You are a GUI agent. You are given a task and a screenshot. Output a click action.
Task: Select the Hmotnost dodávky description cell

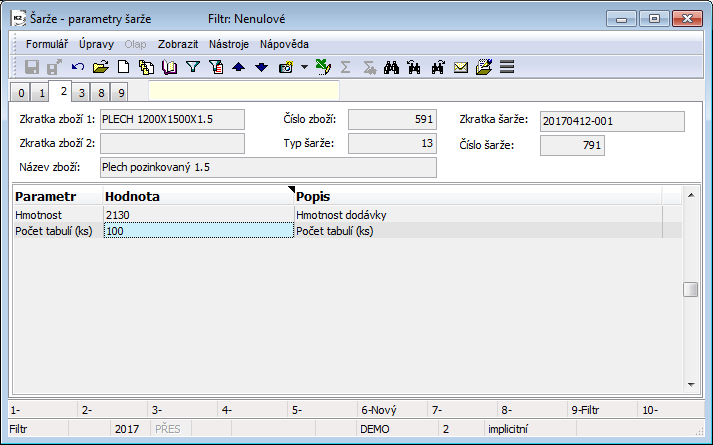pyautogui.click(x=478, y=215)
